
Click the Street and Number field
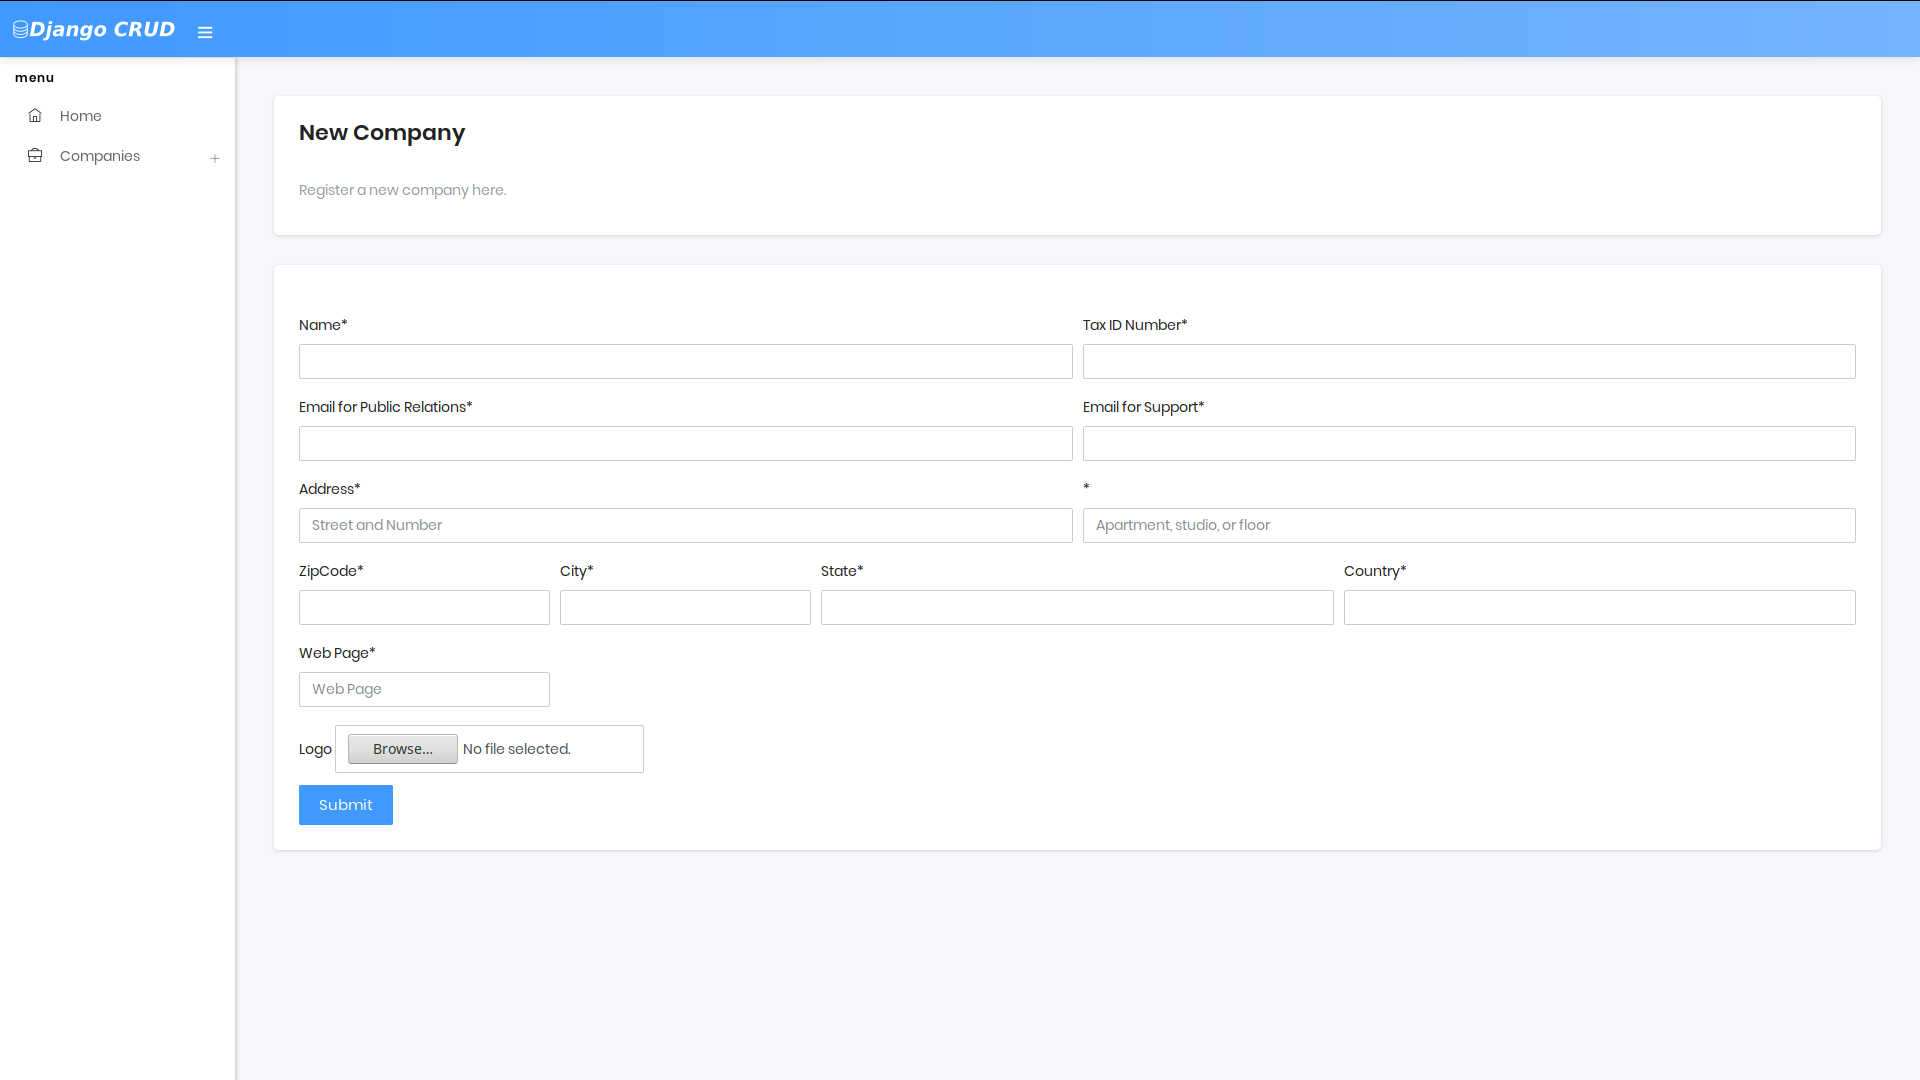pos(685,526)
